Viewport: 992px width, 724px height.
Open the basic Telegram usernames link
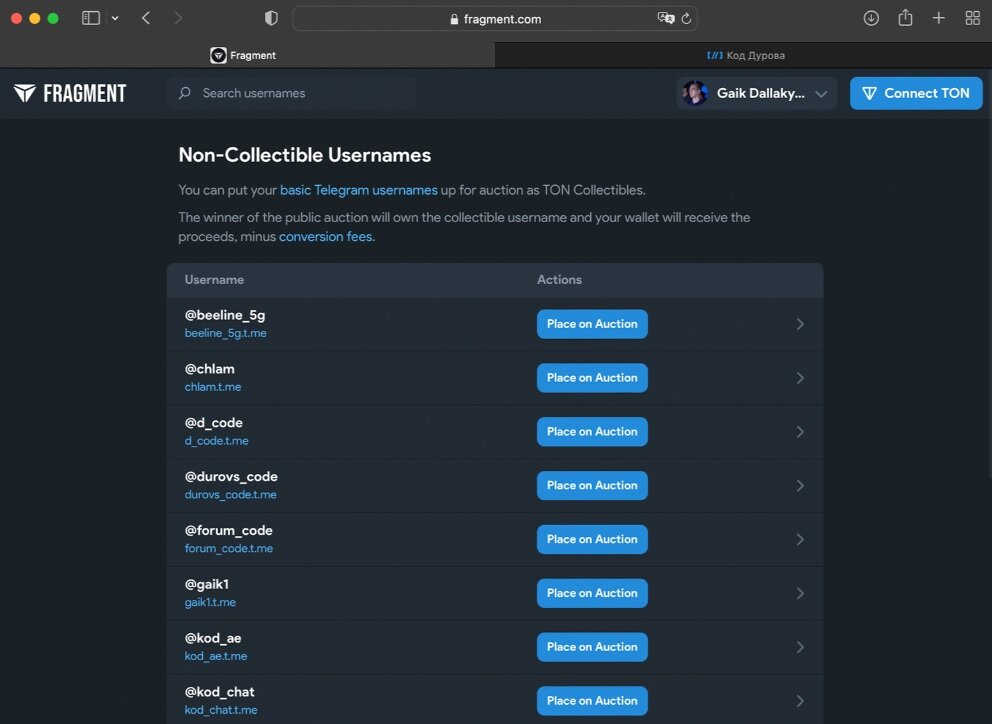coord(358,190)
